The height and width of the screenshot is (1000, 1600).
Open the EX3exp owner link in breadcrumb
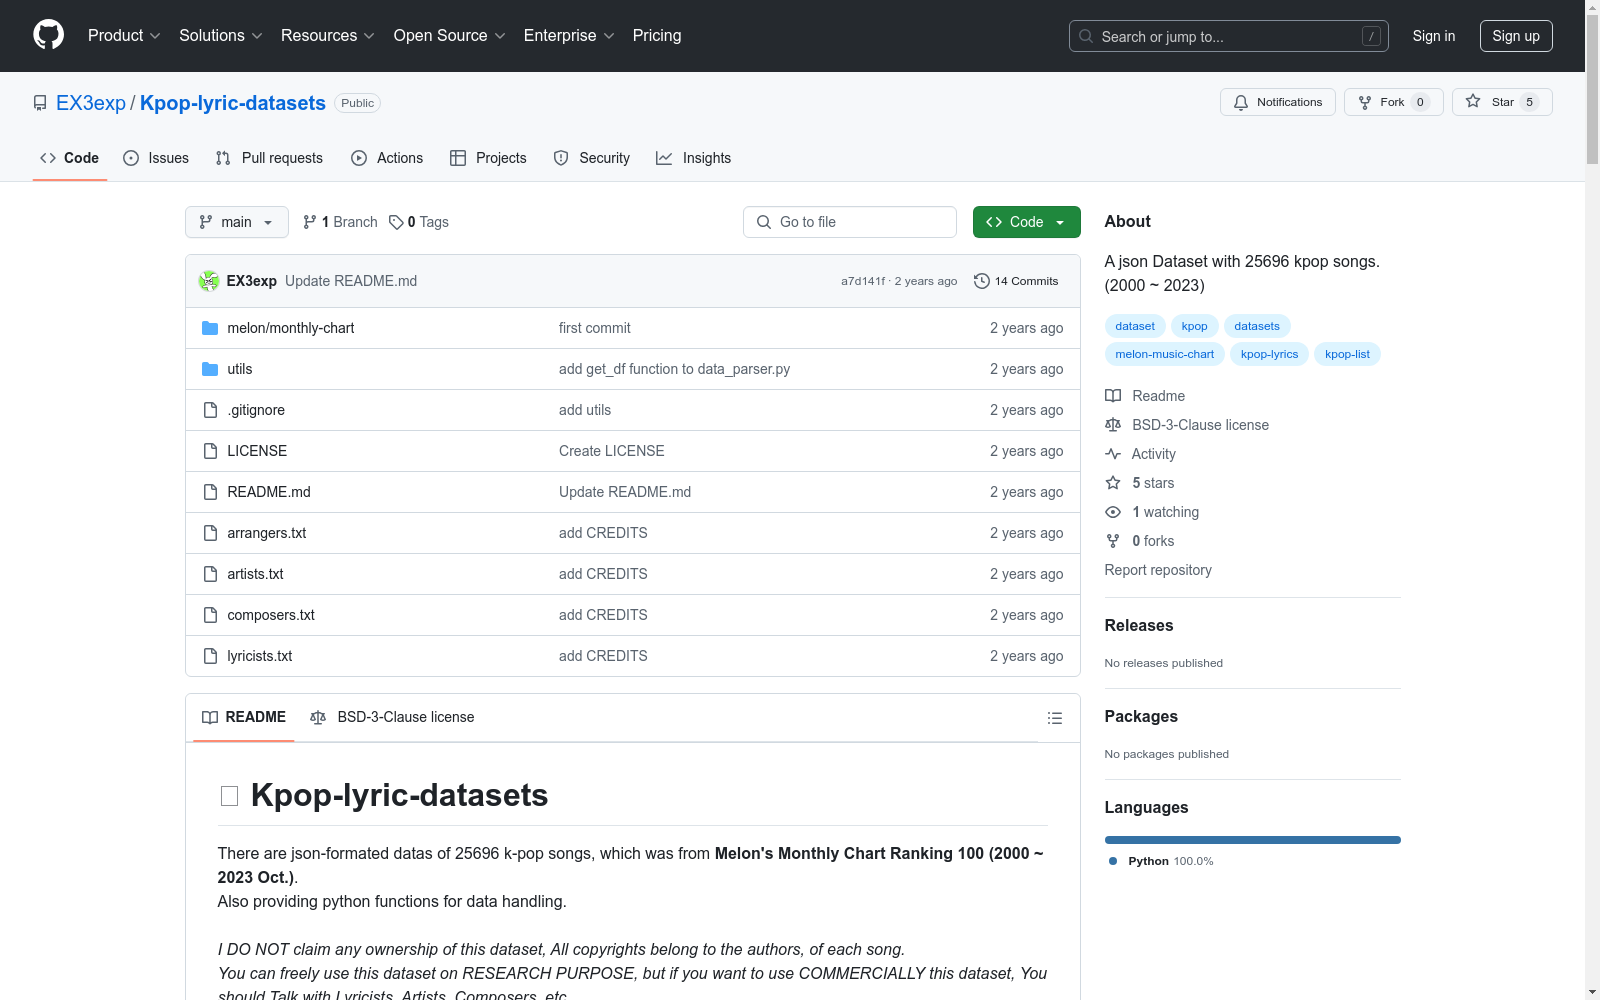pyautogui.click(x=91, y=103)
